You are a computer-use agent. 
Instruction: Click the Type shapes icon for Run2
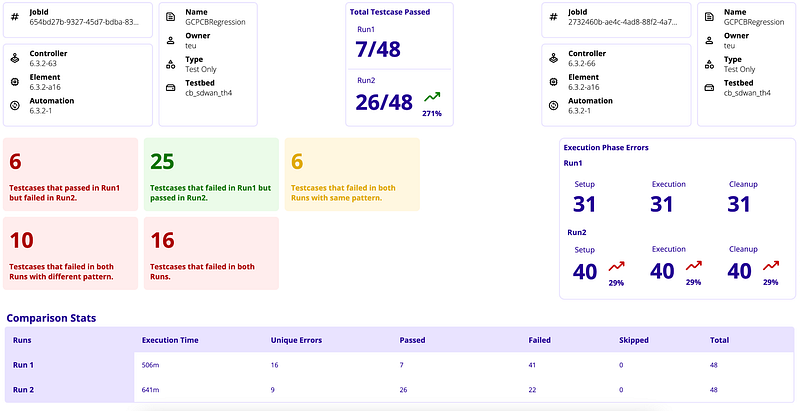click(709, 65)
